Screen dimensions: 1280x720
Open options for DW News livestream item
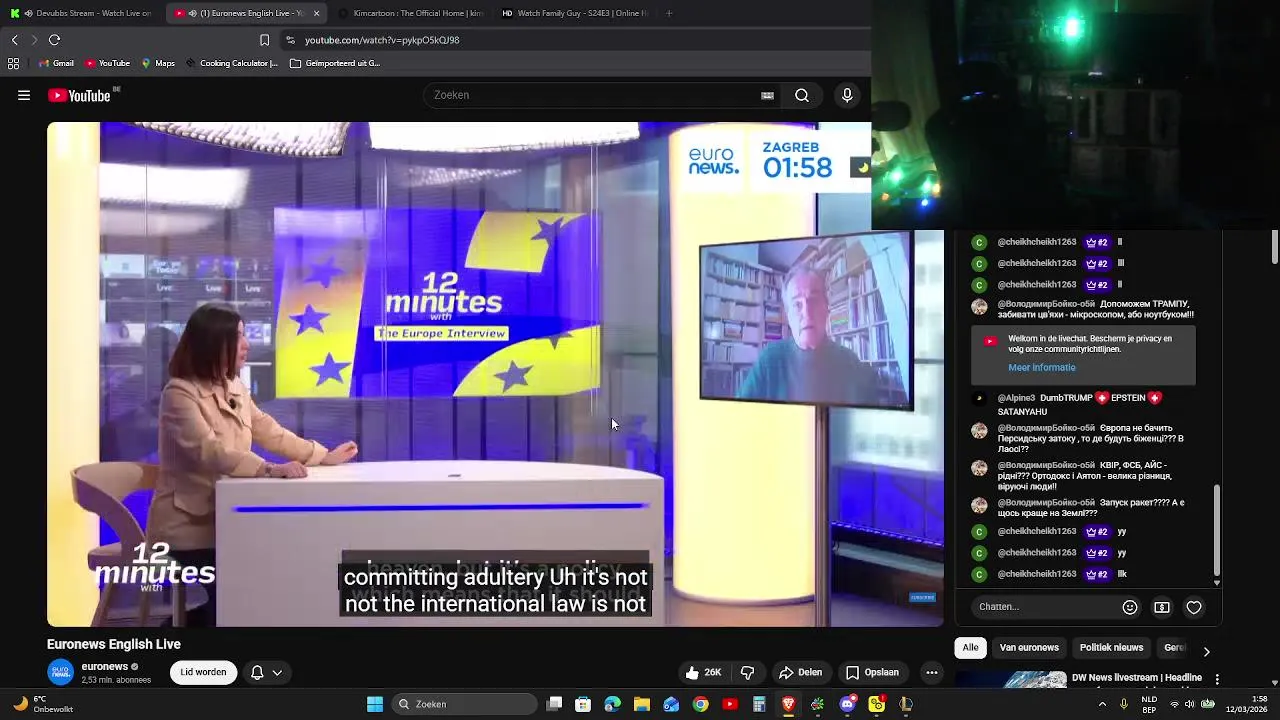[1217, 679]
